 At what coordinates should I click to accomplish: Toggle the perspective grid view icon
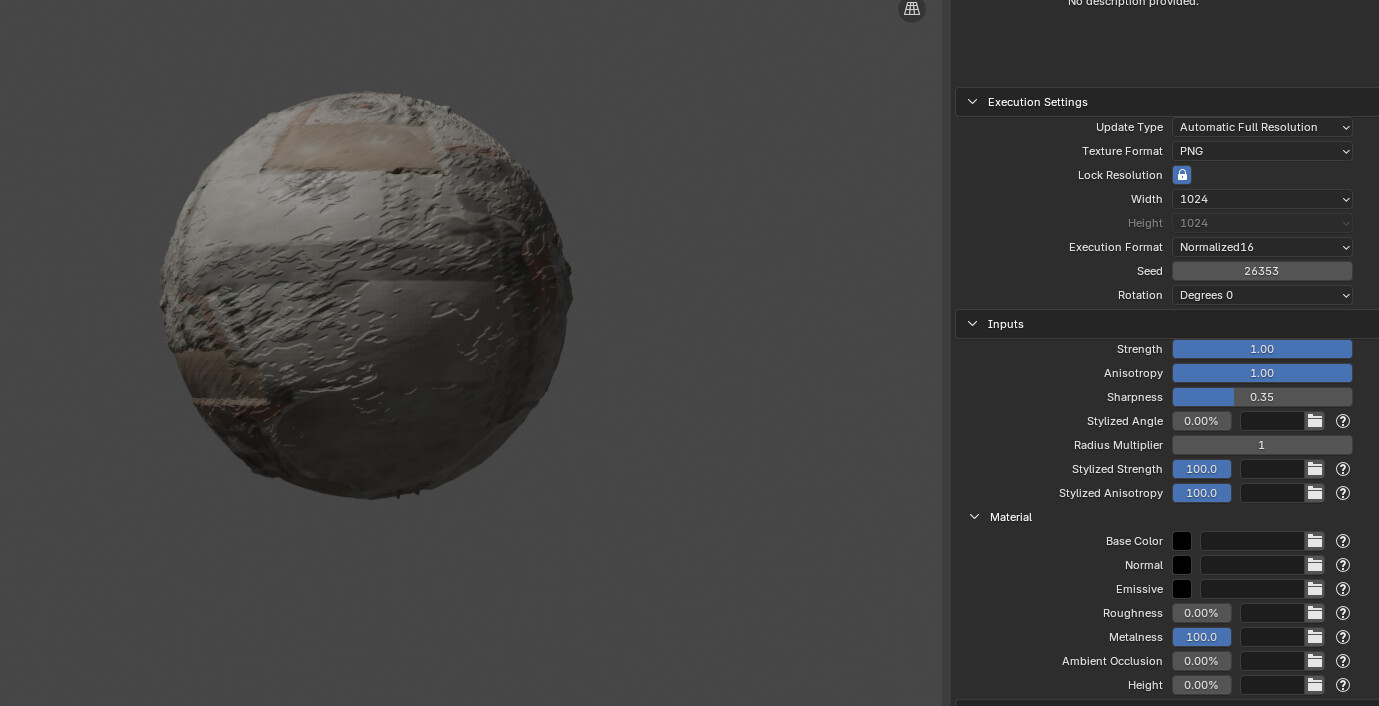coord(911,9)
